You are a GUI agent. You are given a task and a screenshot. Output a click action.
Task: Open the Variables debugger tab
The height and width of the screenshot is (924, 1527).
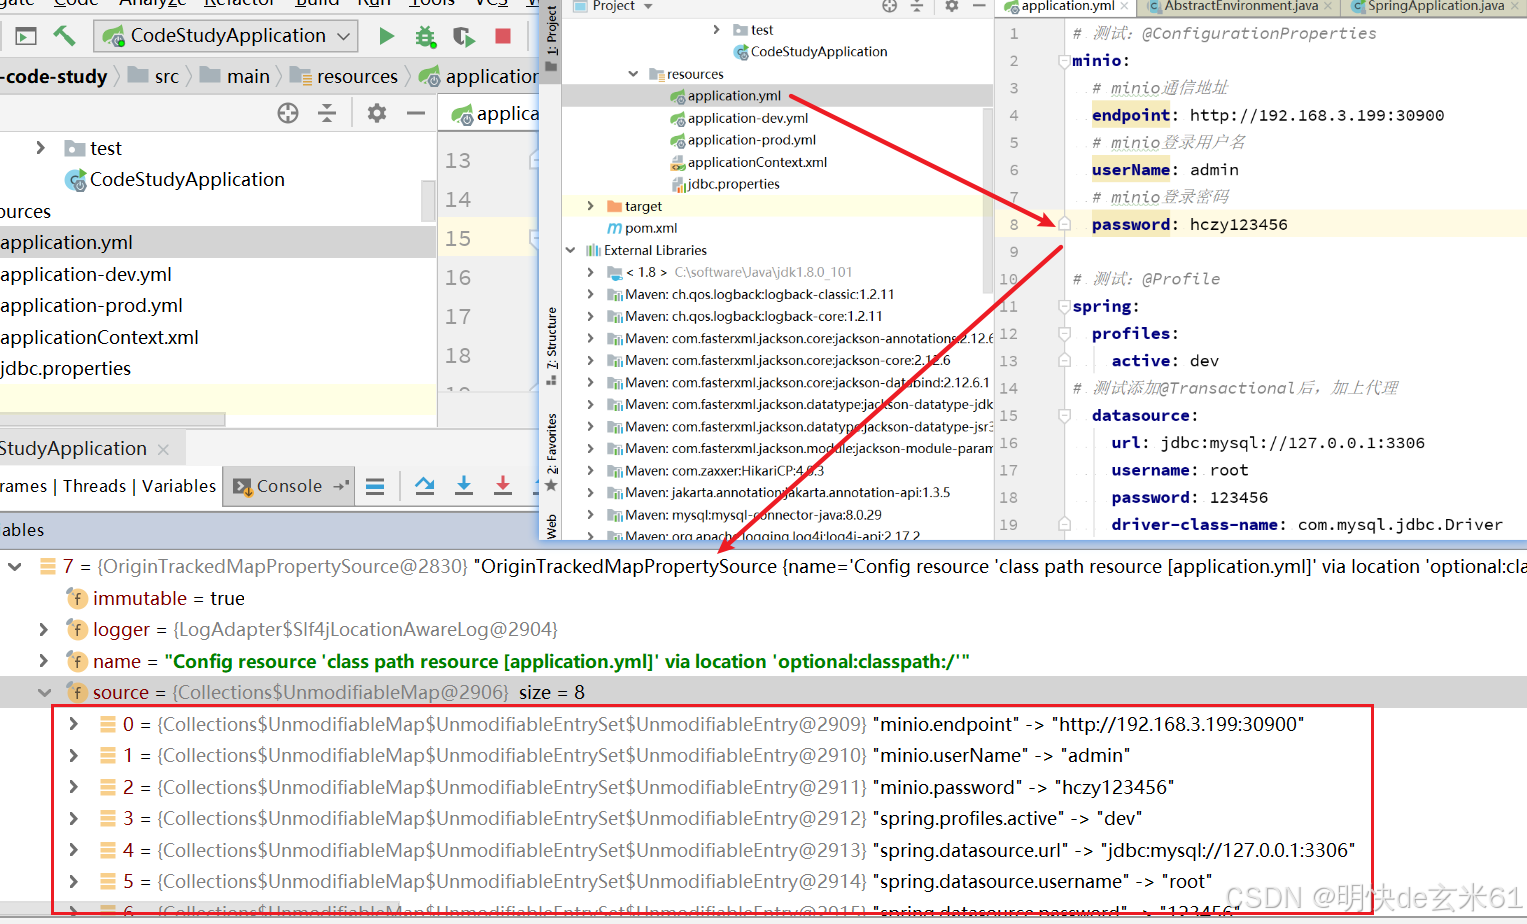[179, 486]
